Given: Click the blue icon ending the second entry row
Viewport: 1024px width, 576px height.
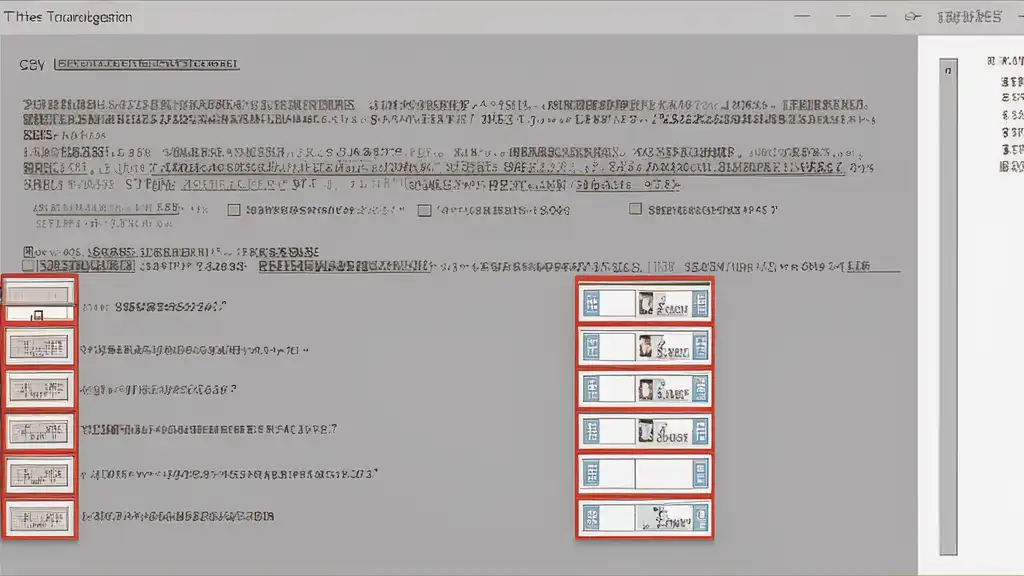Looking at the screenshot, I should [x=700, y=347].
